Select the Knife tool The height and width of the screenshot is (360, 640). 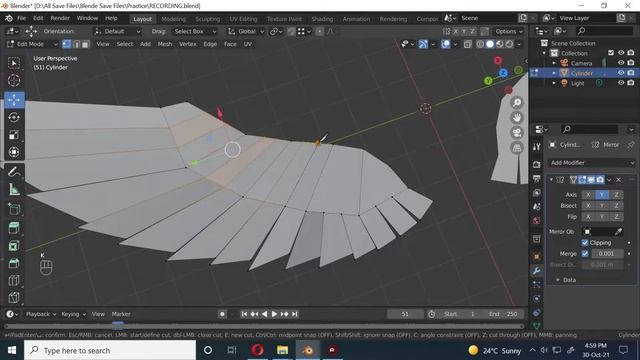pos(14,297)
